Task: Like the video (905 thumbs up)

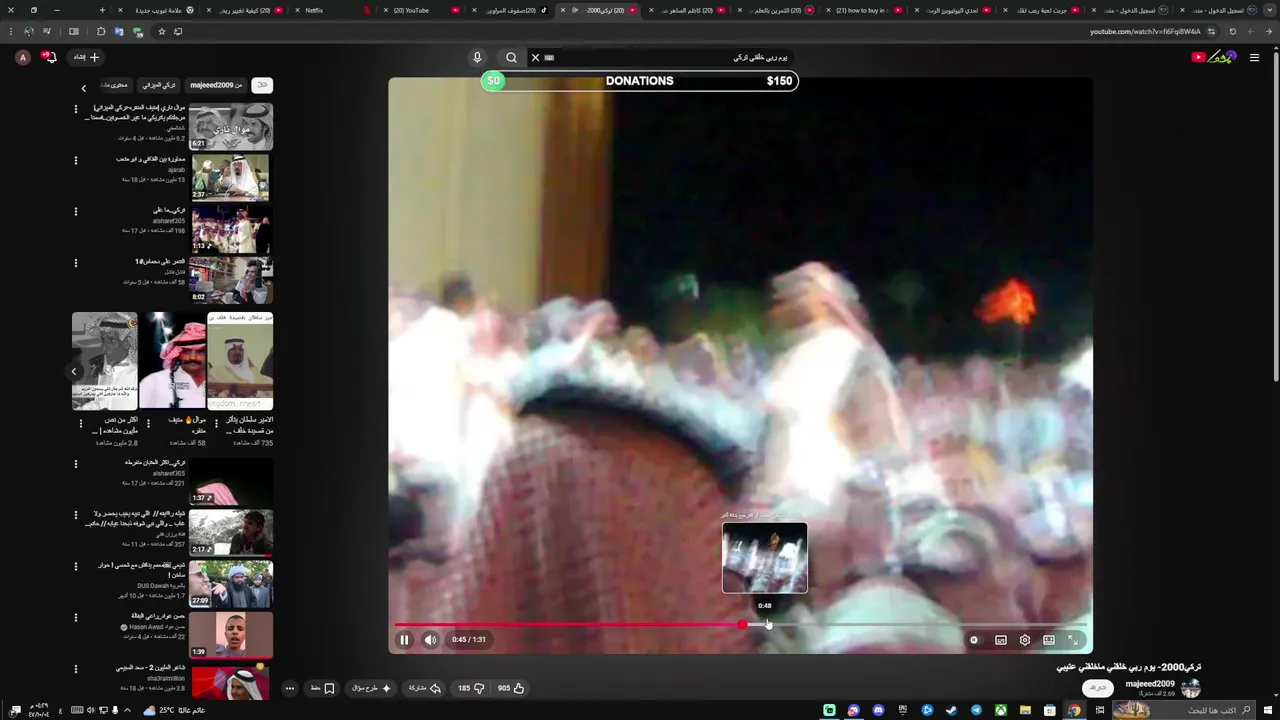Action: pyautogui.click(x=511, y=688)
